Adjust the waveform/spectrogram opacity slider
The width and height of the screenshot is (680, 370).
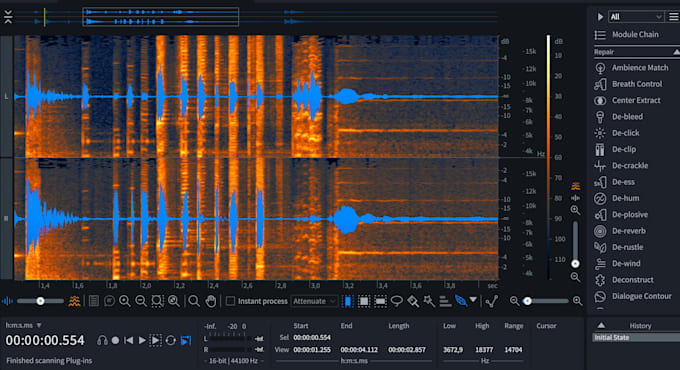pos(40,301)
